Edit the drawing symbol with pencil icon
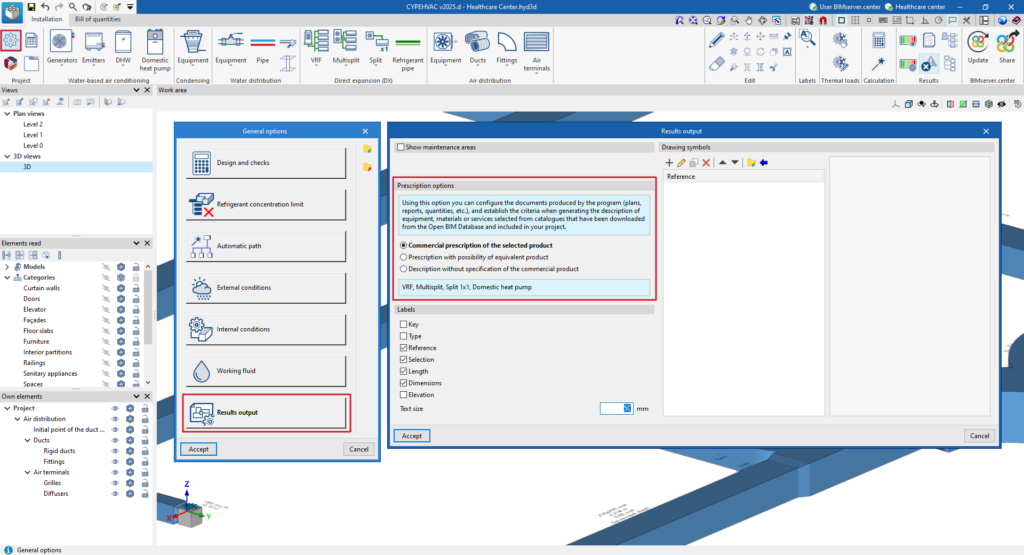The width and height of the screenshot is (1024, 555). click(x=681, y=163)
